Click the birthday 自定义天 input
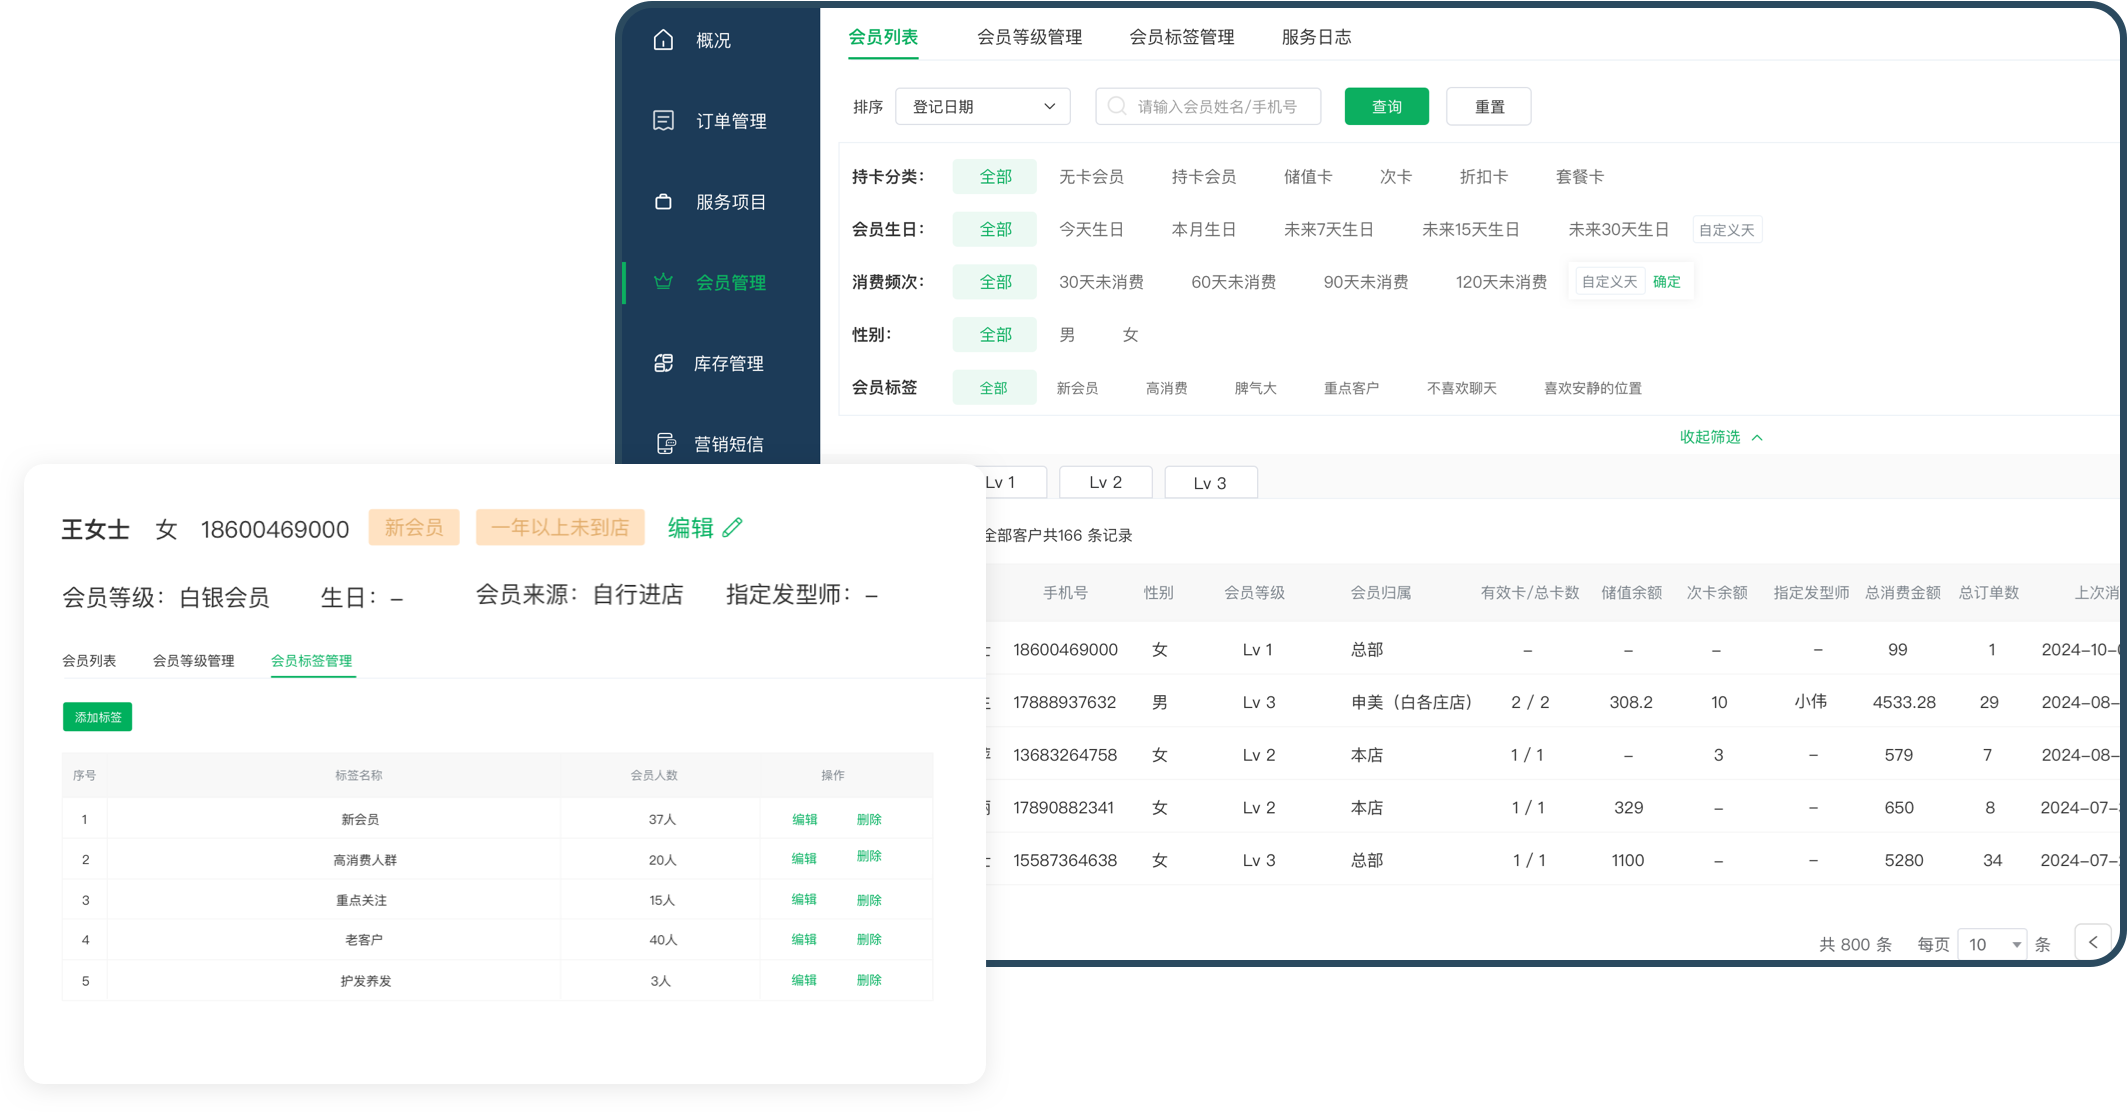The height and width of the screenshot is (1112, 2128). coord(1726,230)
